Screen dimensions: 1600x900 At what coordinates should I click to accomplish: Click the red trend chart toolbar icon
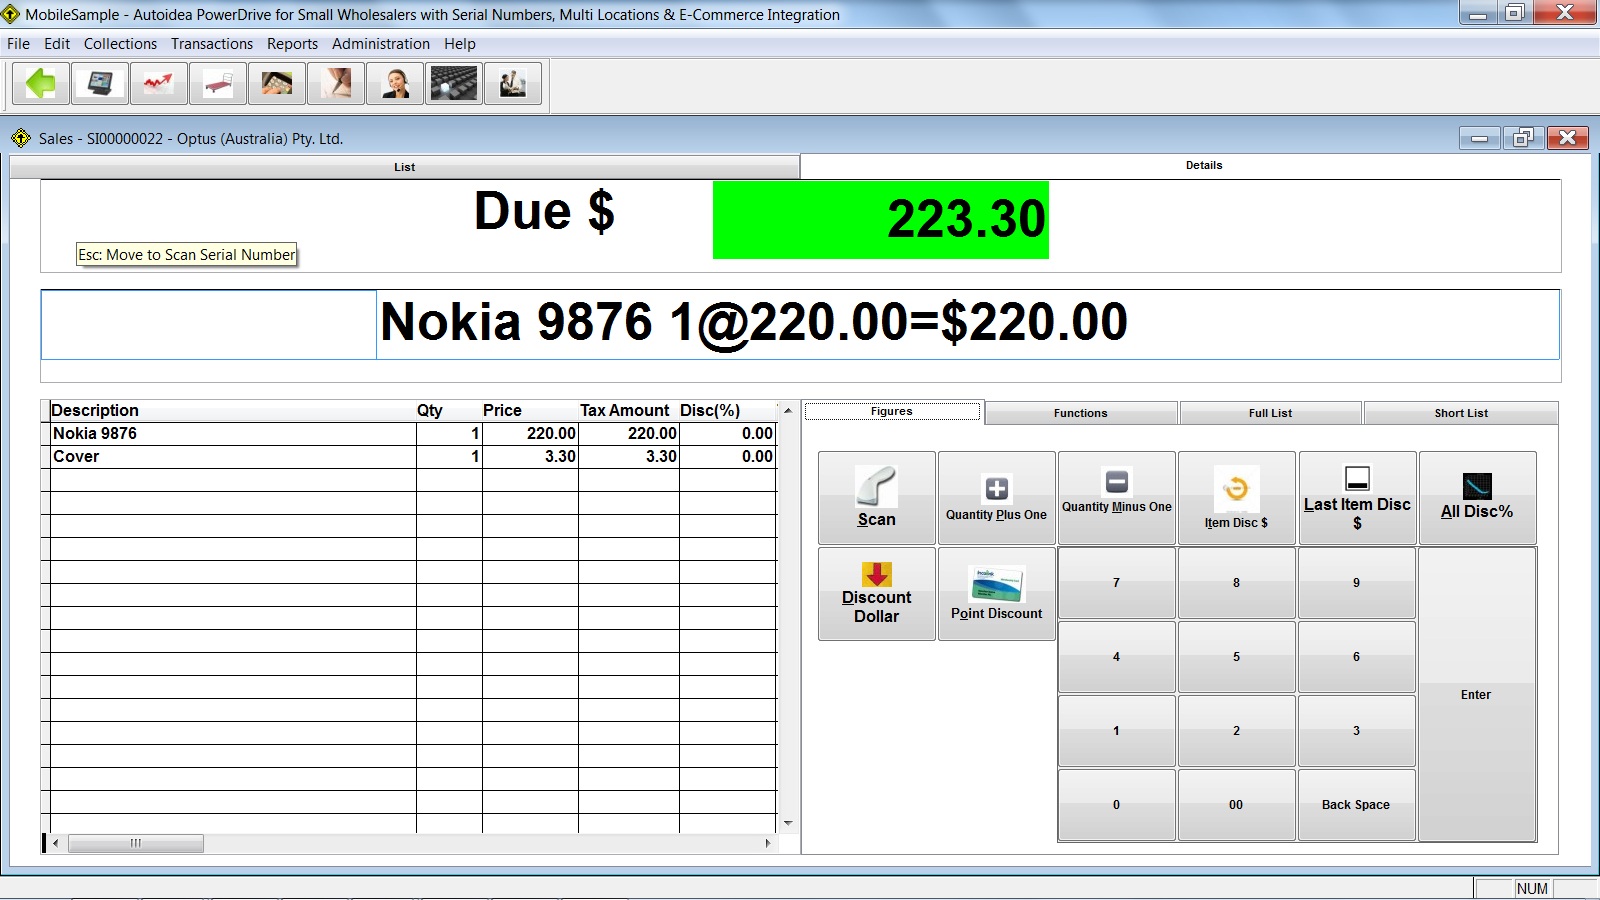coord(159,84)
